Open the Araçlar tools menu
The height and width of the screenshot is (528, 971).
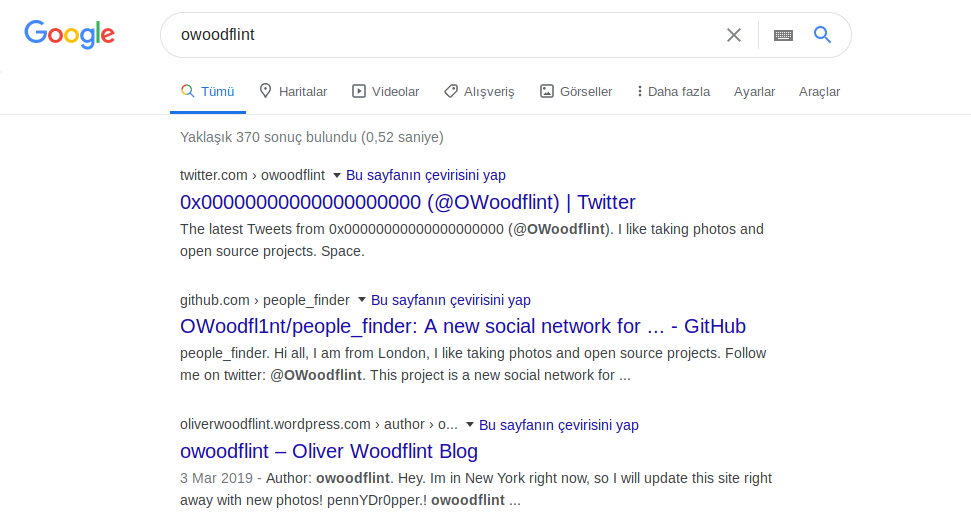pos(819,91)
